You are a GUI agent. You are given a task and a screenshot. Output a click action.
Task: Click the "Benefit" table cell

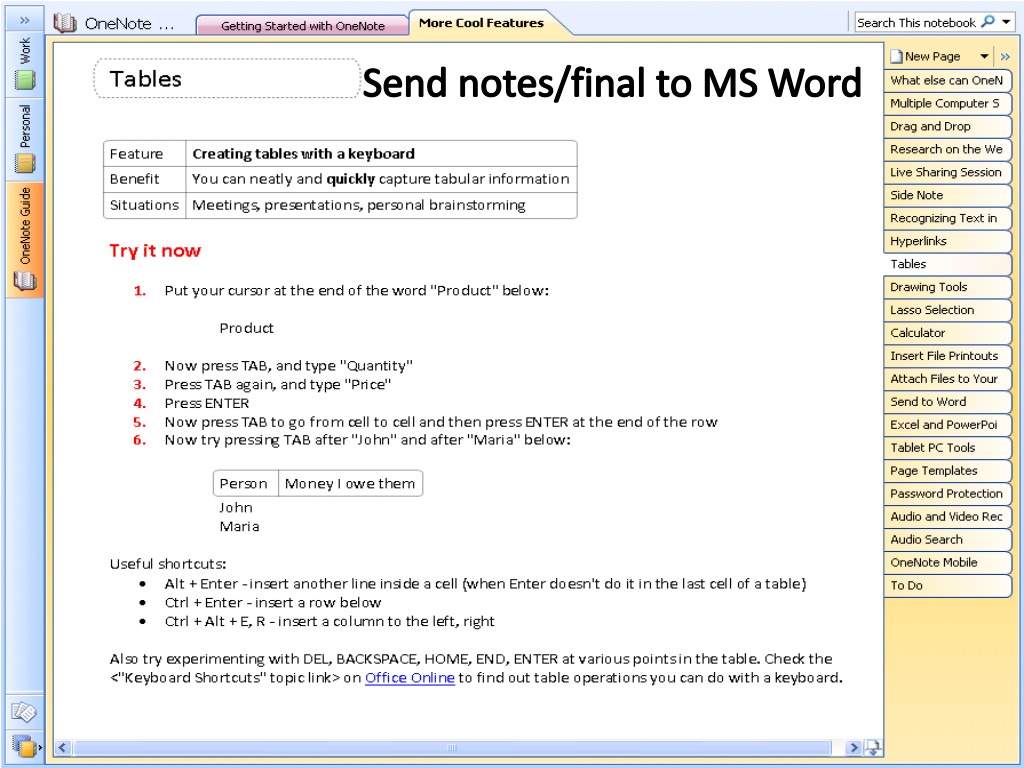click(144, 179)
